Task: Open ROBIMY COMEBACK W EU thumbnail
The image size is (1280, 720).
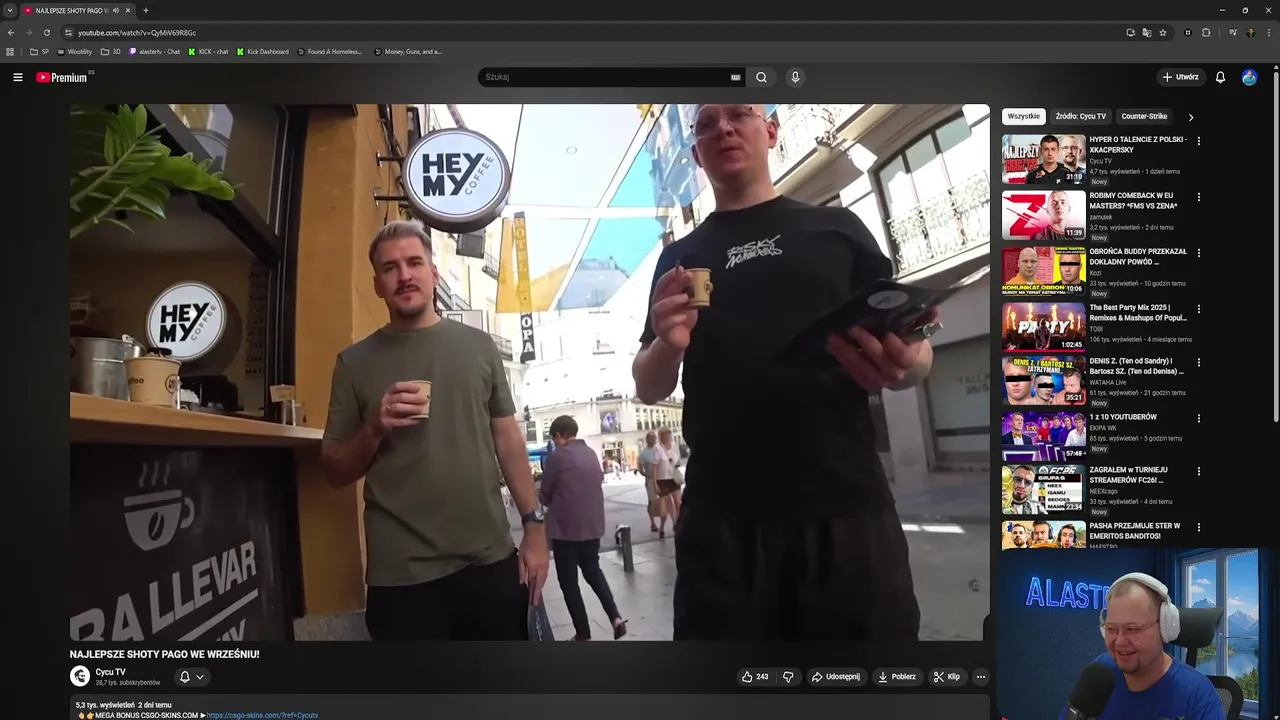Action: coord(1043,215)
